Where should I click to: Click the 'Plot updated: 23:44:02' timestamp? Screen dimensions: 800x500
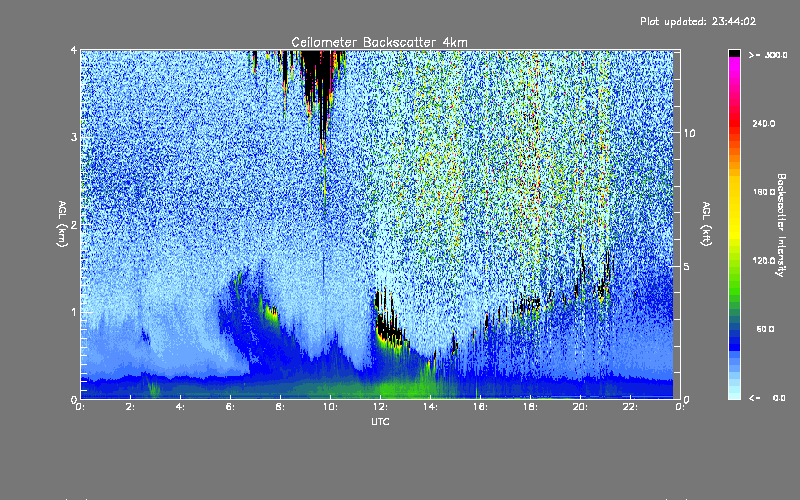pos(698,21)
